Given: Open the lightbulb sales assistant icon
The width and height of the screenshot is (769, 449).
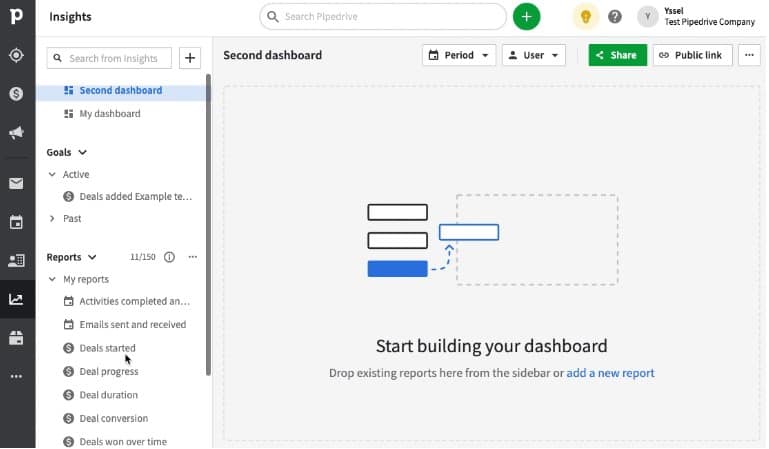Looking at the screenshot, I should [x=585, y=17].
